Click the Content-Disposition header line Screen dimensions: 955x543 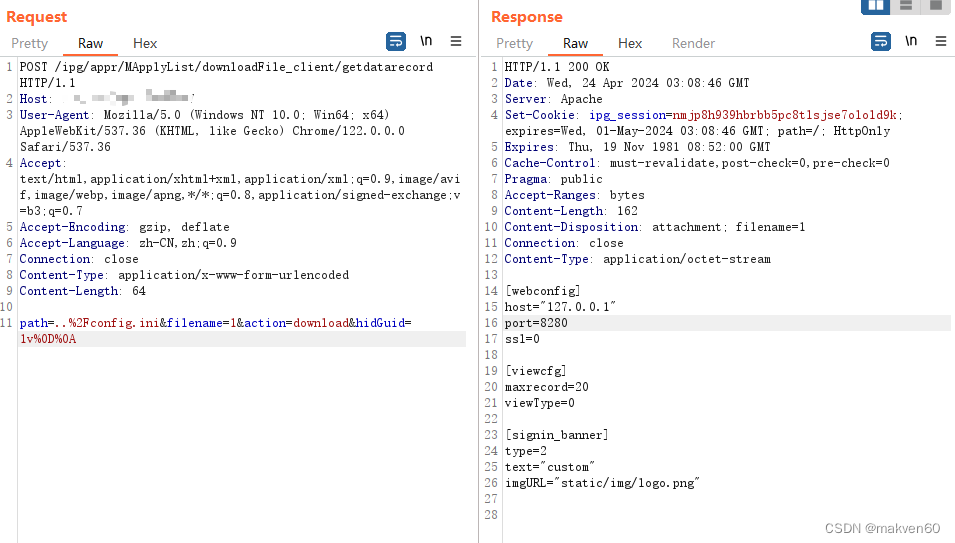(x=655, y=227)
